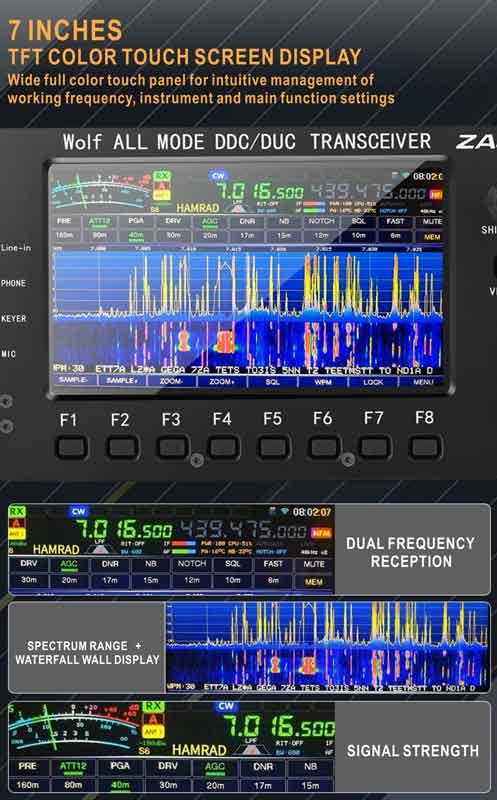Viewport: 497px width, 800px height.
Task: Toggle MUTE on the main transceiver display
Action: pyautogui.click(x=432, y=222)
